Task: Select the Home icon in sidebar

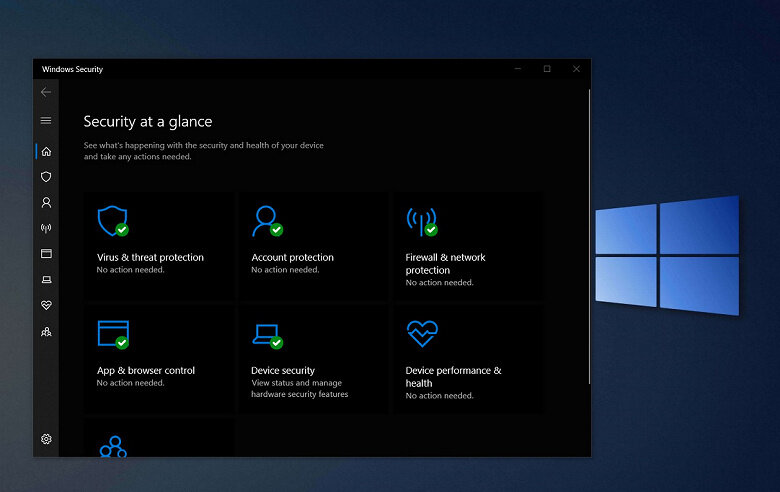Action: pyautogui.click(x=46, y=151)
